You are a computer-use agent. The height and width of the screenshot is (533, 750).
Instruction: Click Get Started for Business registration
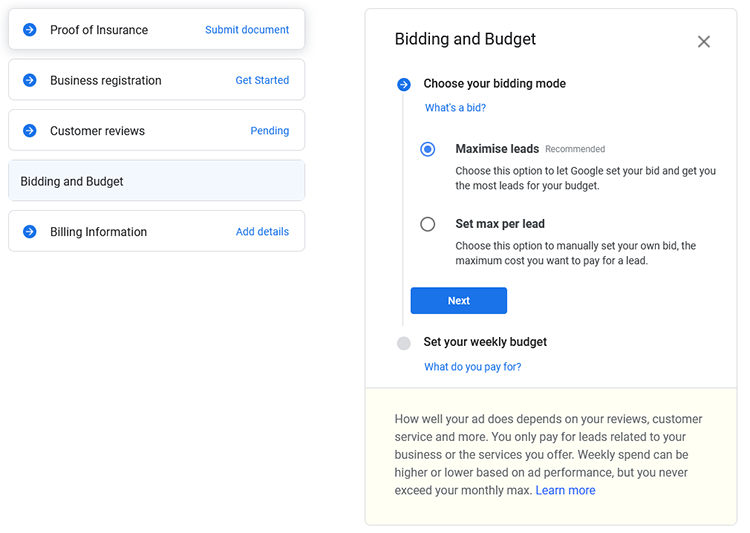(x=262, y=80)
